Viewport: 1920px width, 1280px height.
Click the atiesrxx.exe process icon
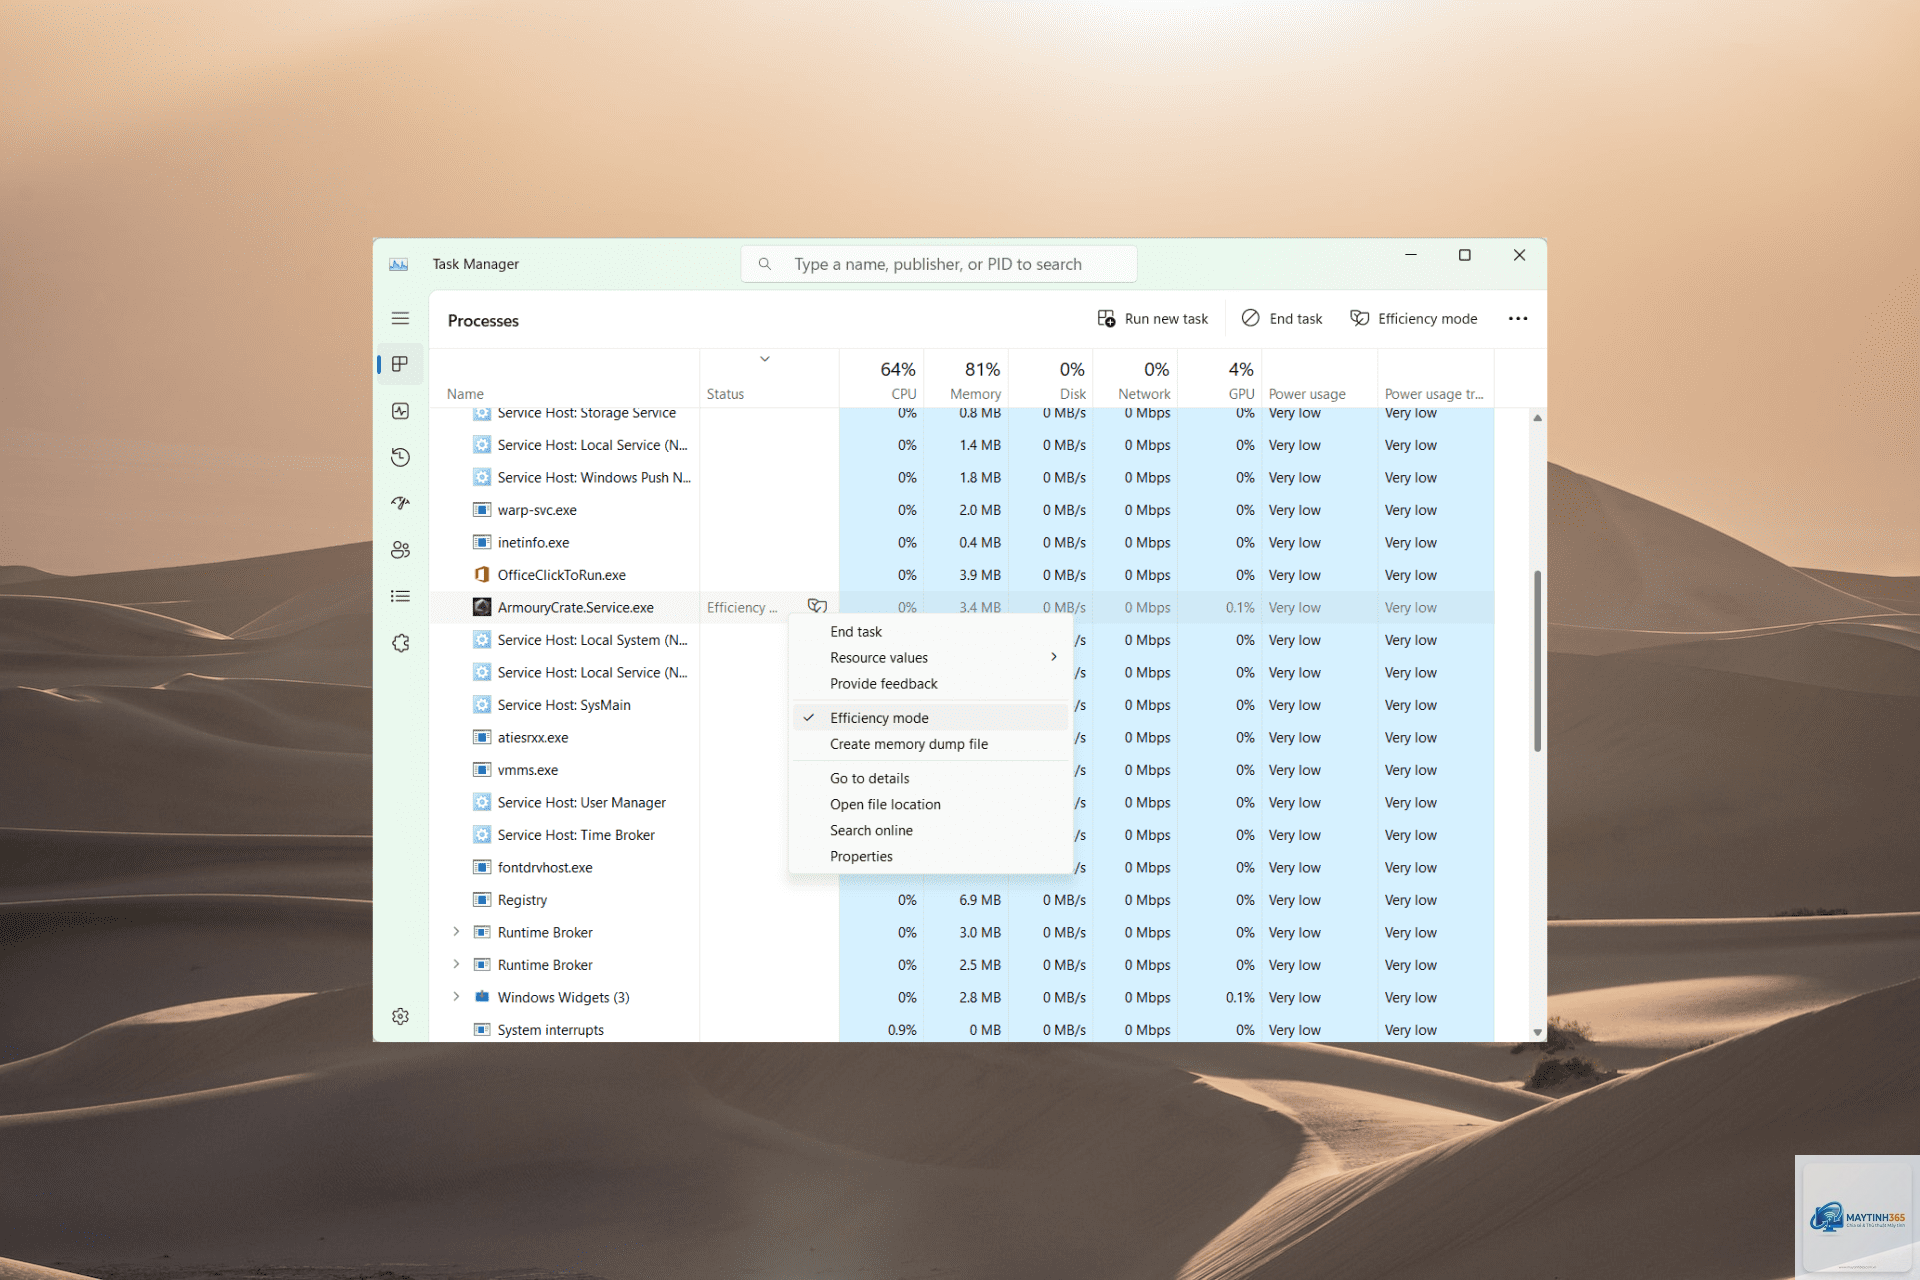click(482, 737)
